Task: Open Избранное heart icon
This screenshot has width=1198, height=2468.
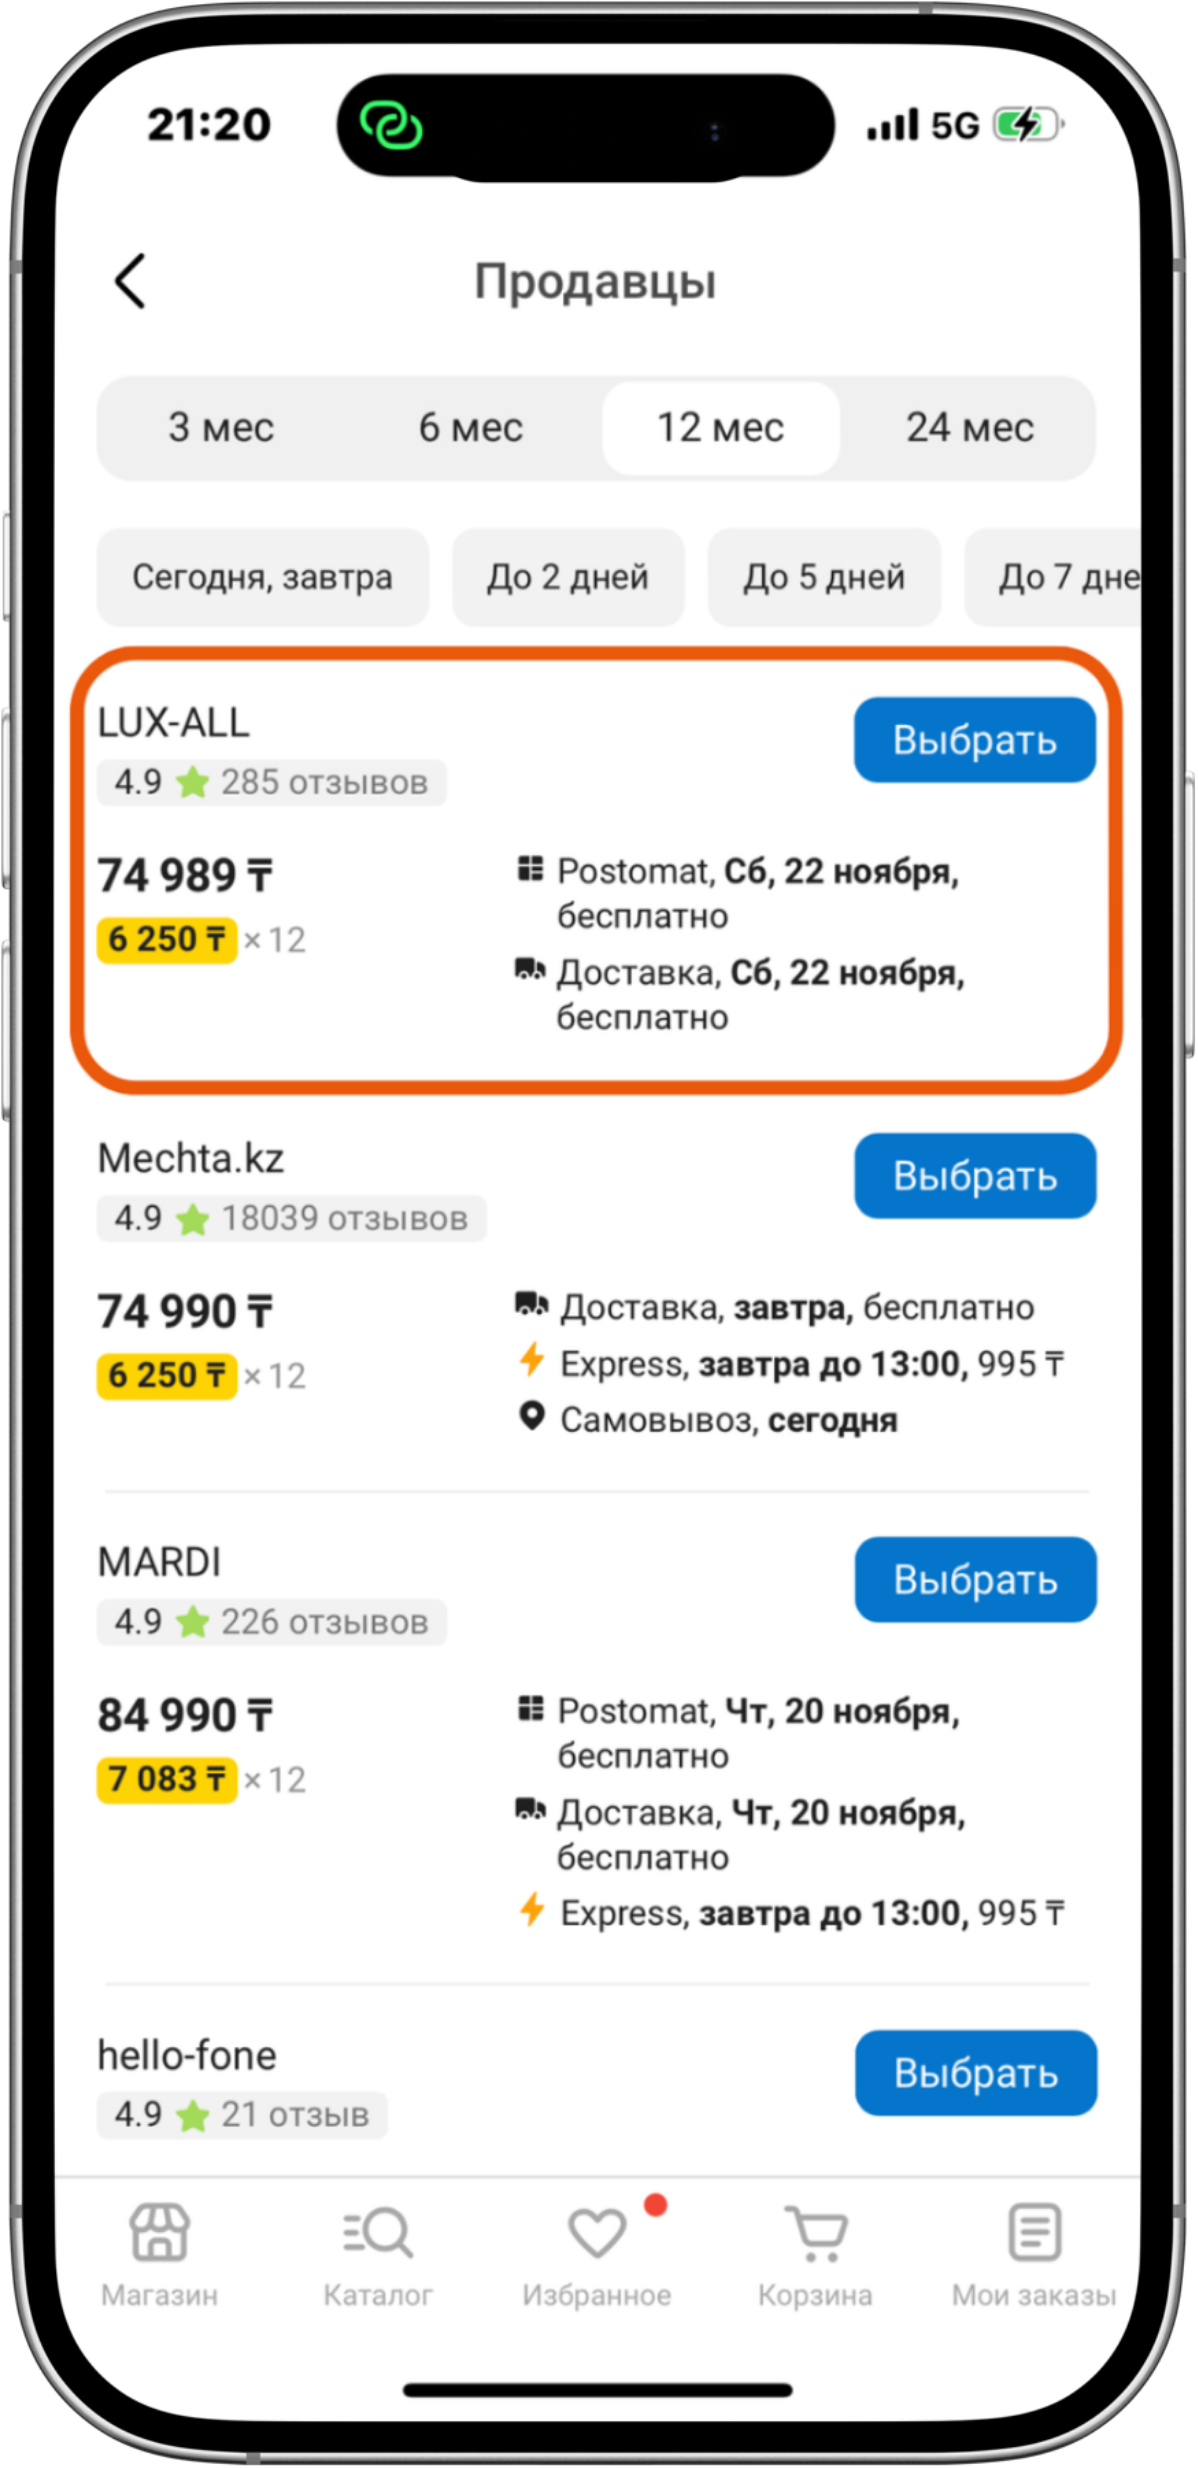Action: pyautogui.click(x=597, y=2232)
